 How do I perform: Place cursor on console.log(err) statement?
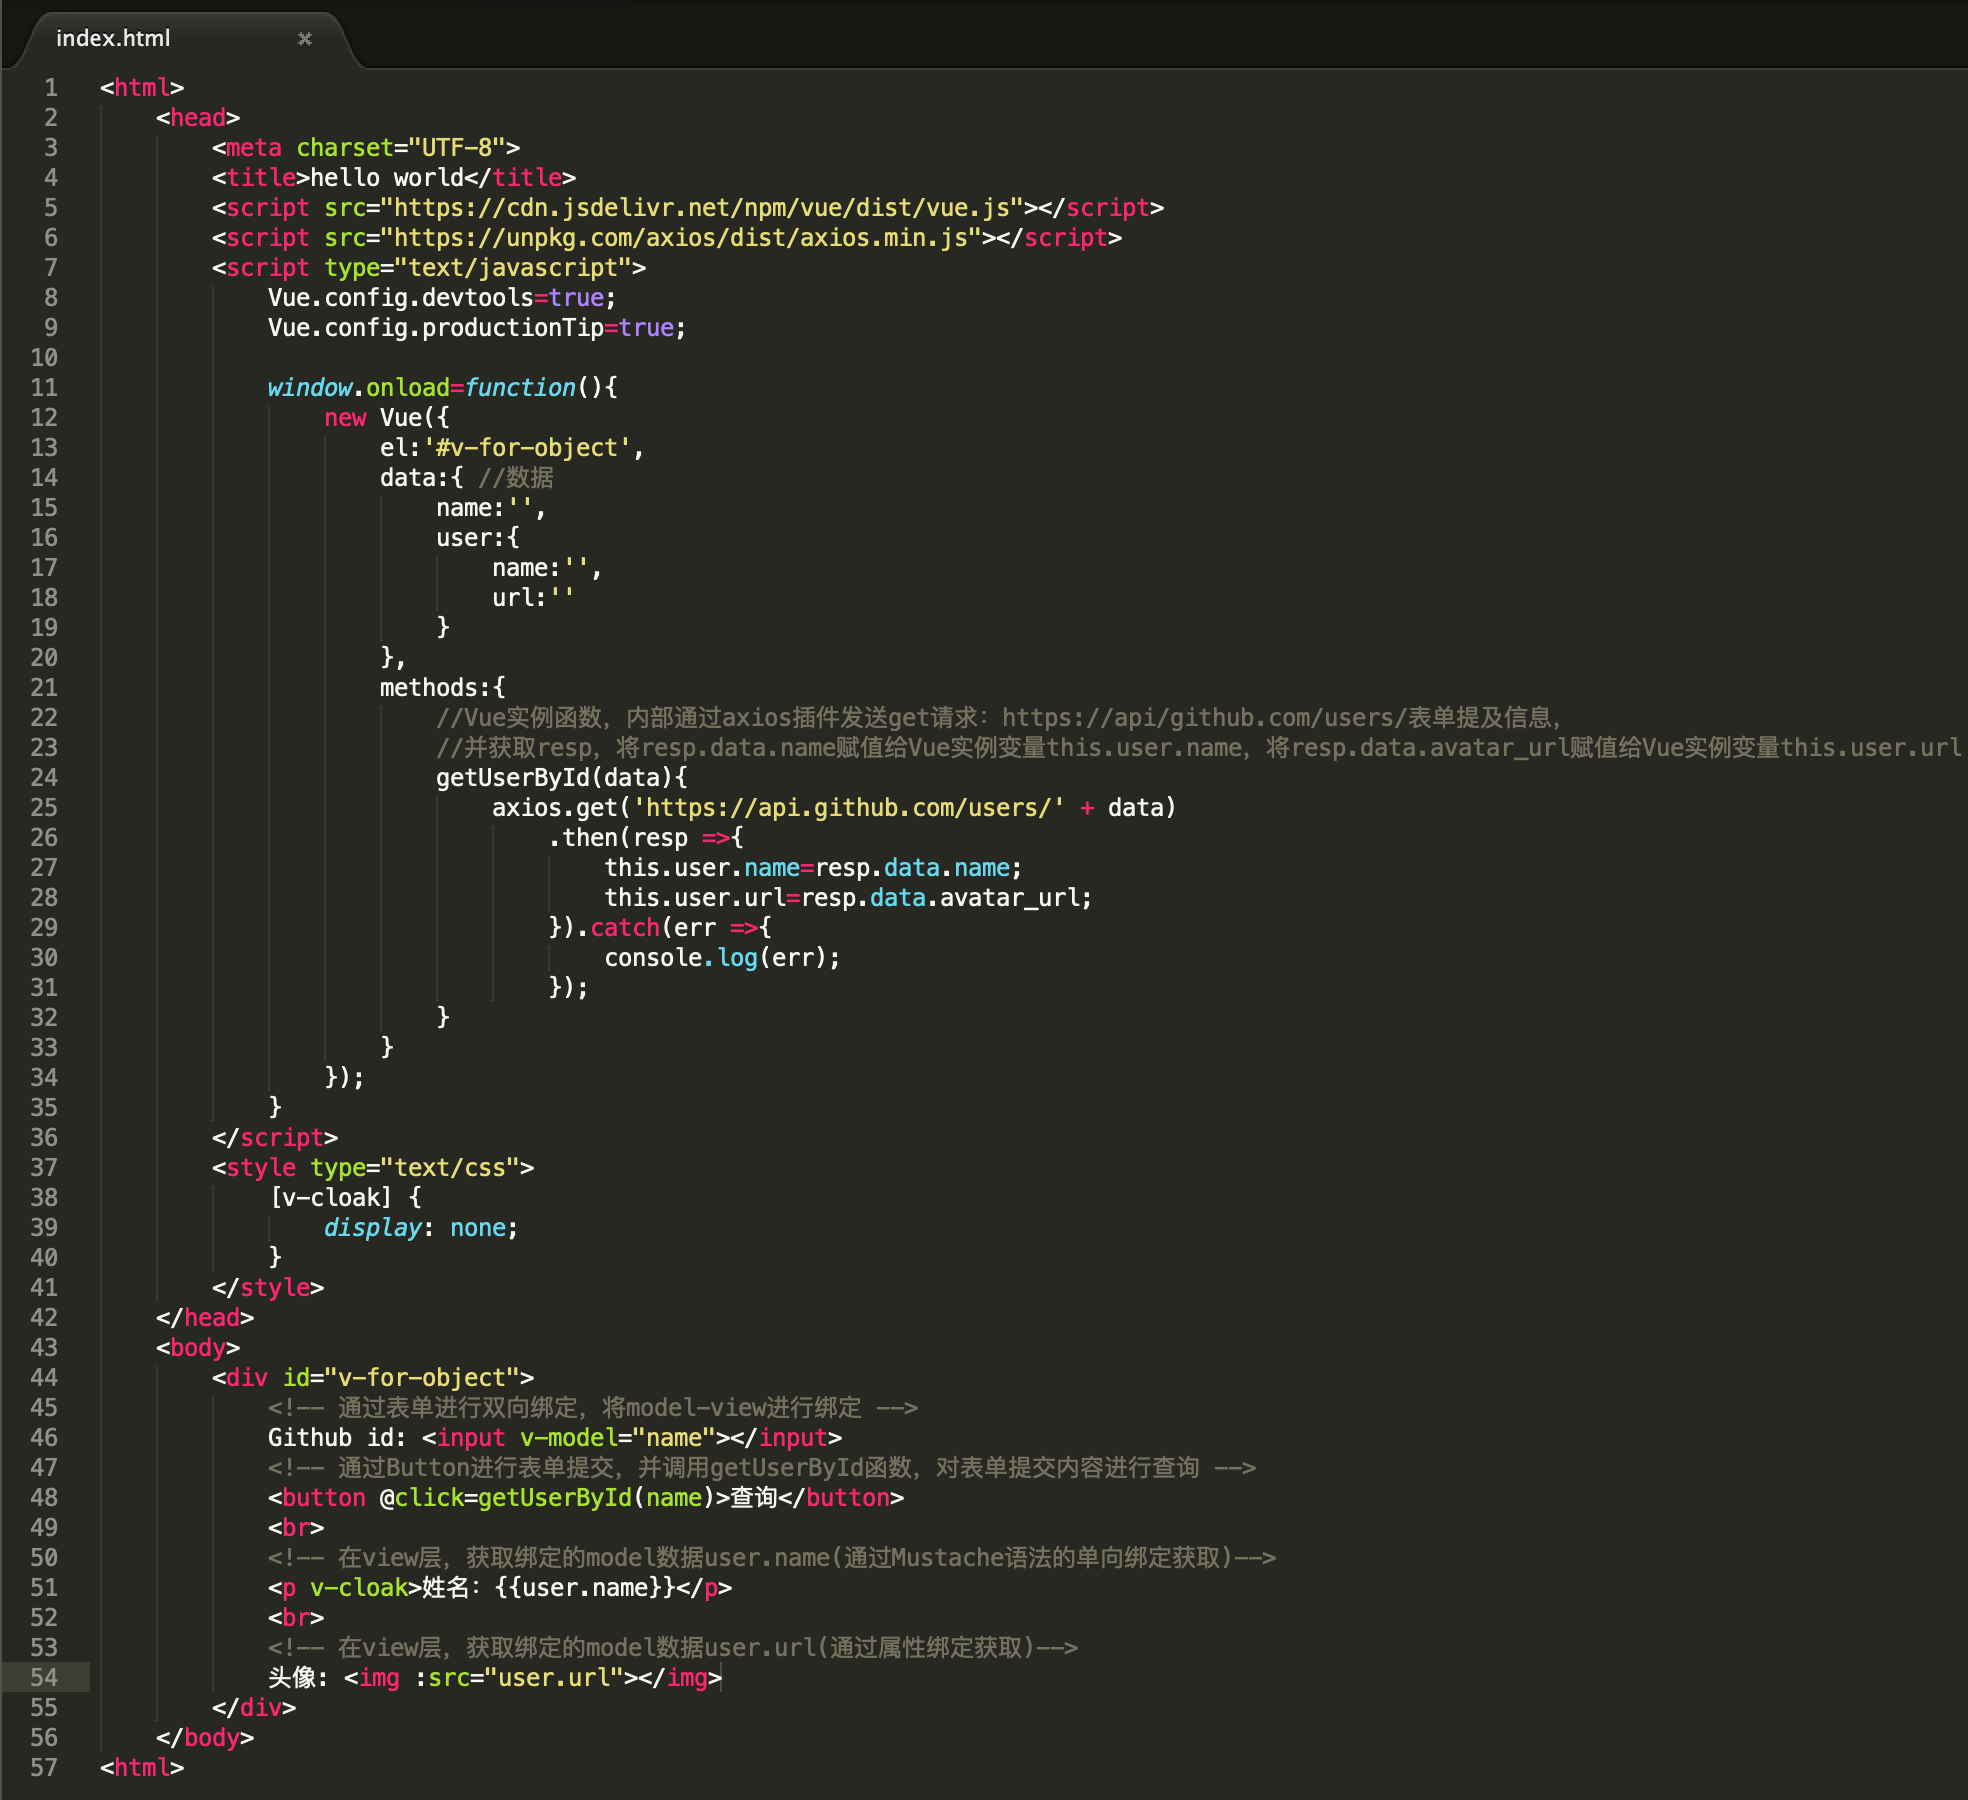[722, 958]
